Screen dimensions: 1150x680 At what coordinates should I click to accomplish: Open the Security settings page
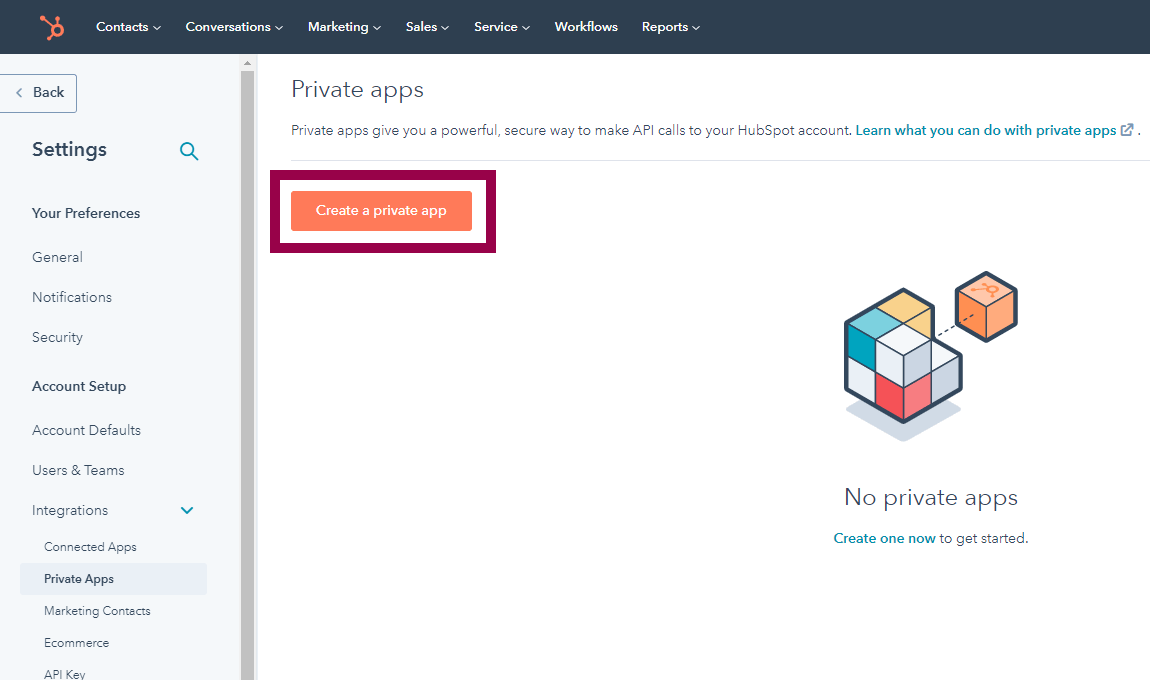coord(57,337)
